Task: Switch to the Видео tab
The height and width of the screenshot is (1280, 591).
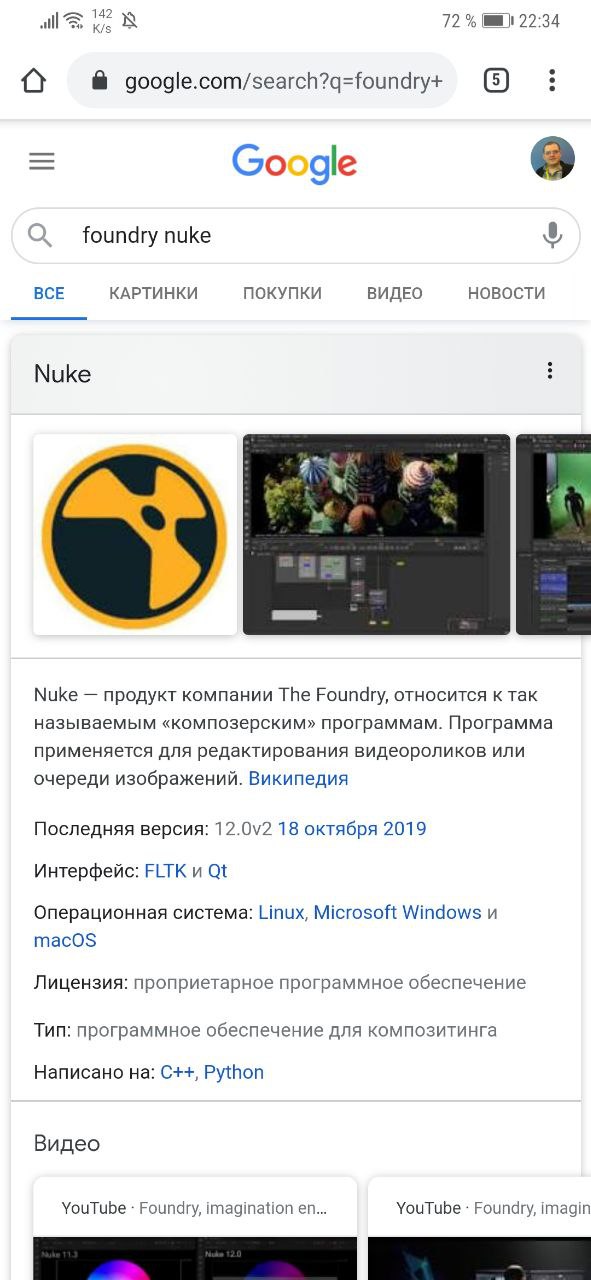Action: 395,293
